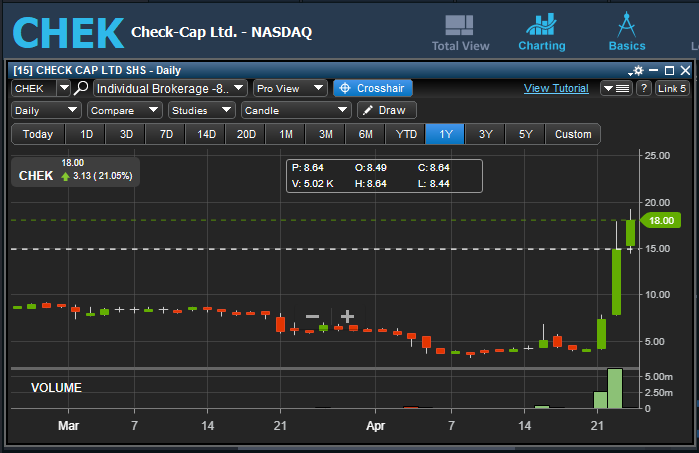Open the Candle chart type dropdown
699x453 pixels.
pyautogui.click(x=296, y=110)
